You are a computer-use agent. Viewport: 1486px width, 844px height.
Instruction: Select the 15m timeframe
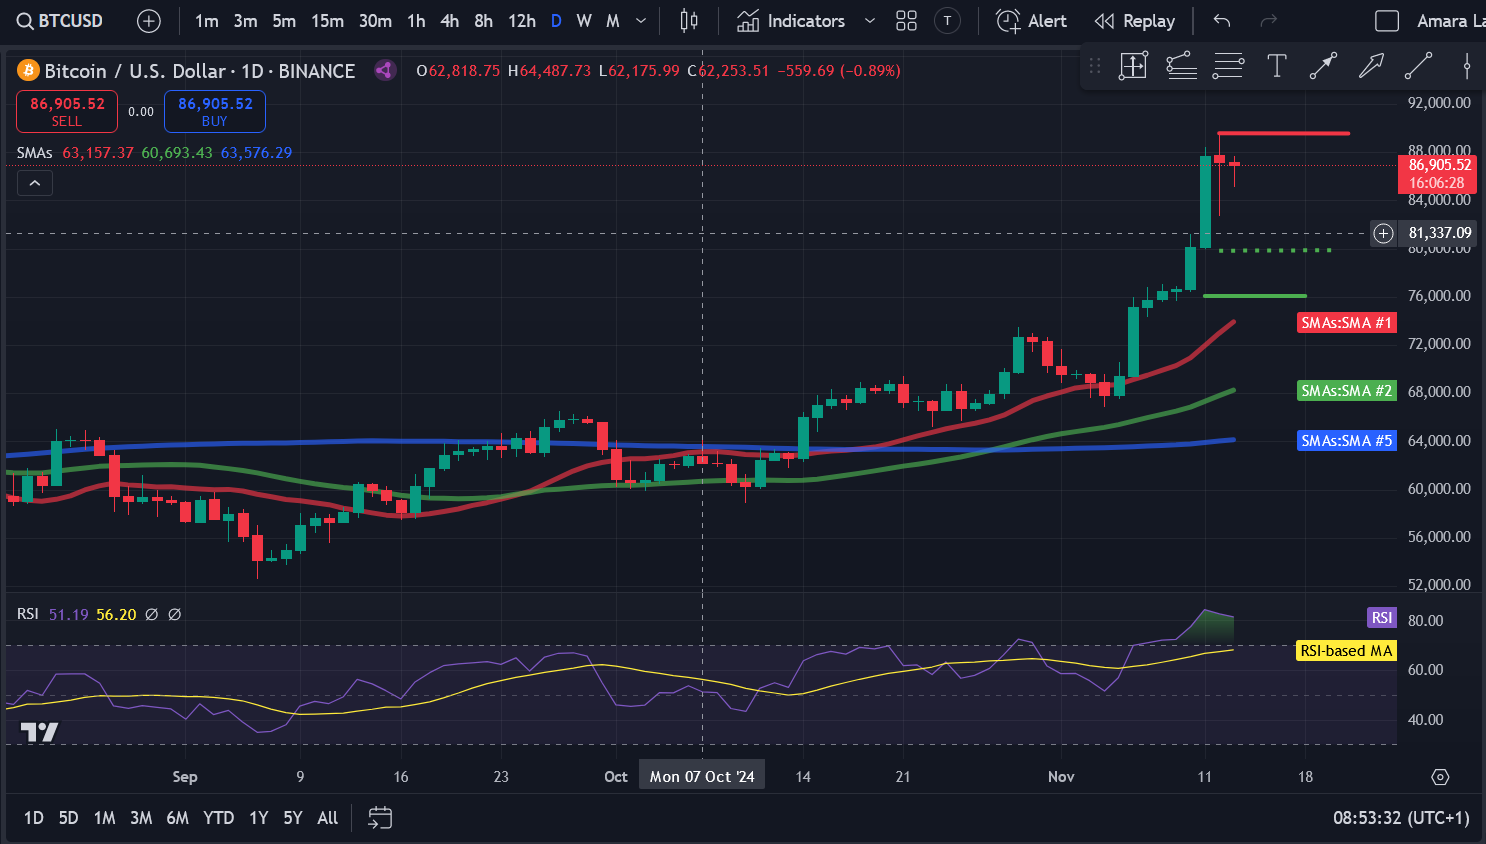(327, 21)
